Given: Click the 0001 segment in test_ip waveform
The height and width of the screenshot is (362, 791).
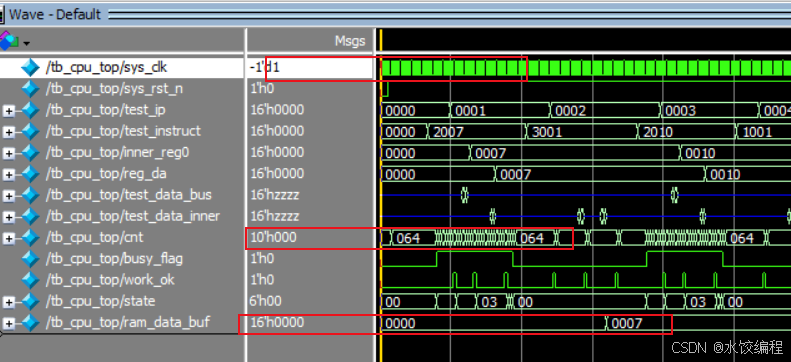Looking at the screenshot, I should coord(499,110).
